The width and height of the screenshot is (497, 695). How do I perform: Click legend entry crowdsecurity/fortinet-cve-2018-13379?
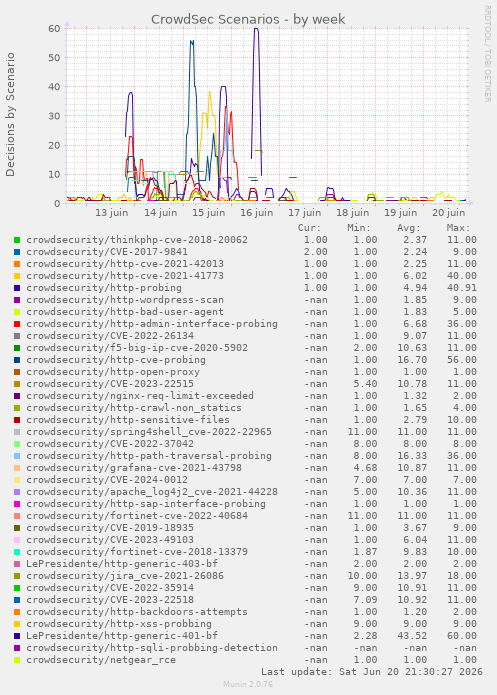tap(137, 552)
